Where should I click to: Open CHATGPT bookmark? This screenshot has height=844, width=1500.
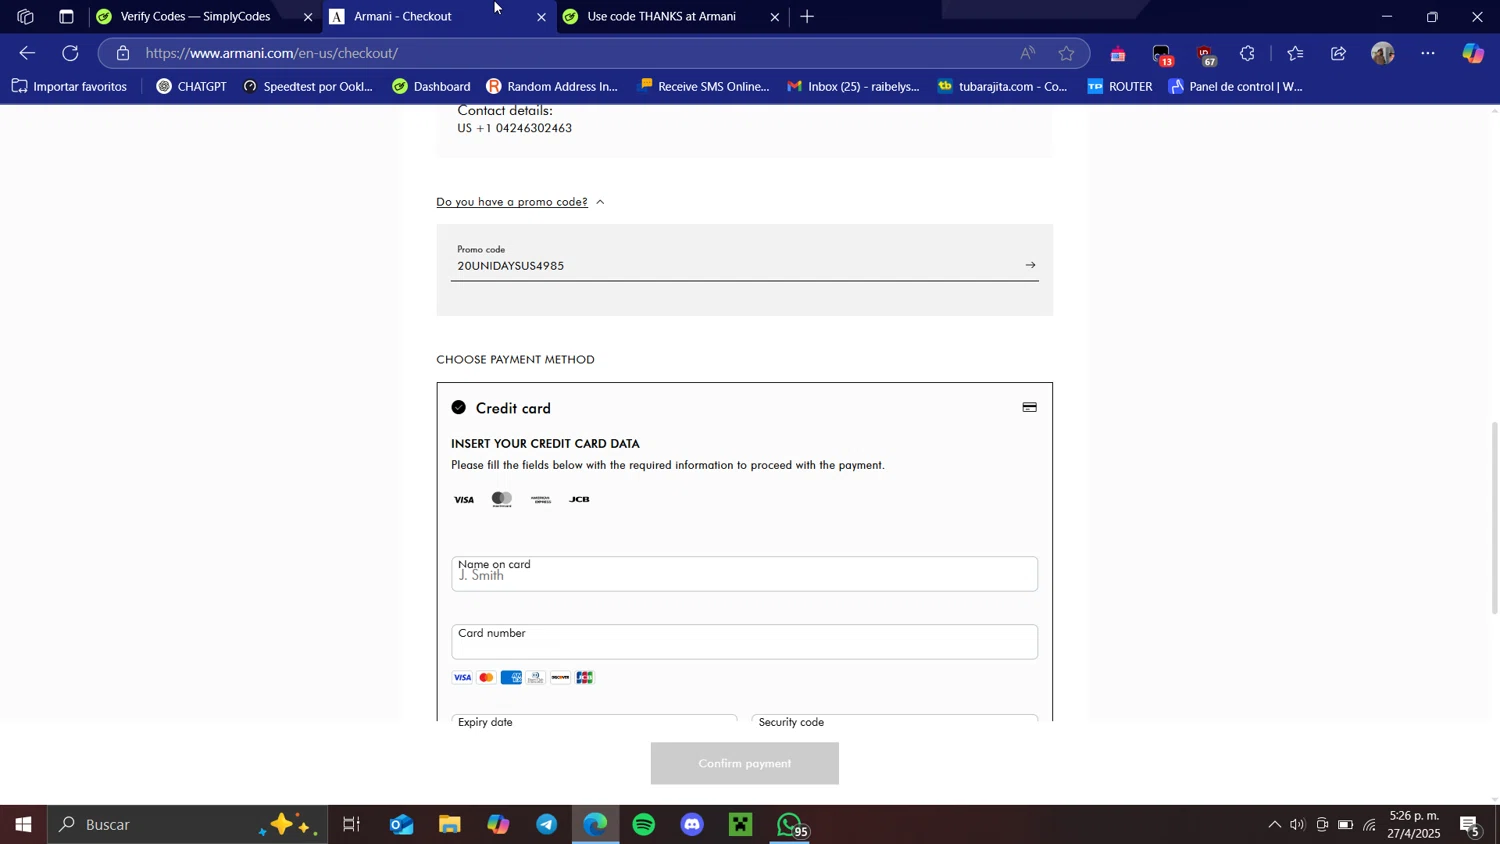[192, 87]
